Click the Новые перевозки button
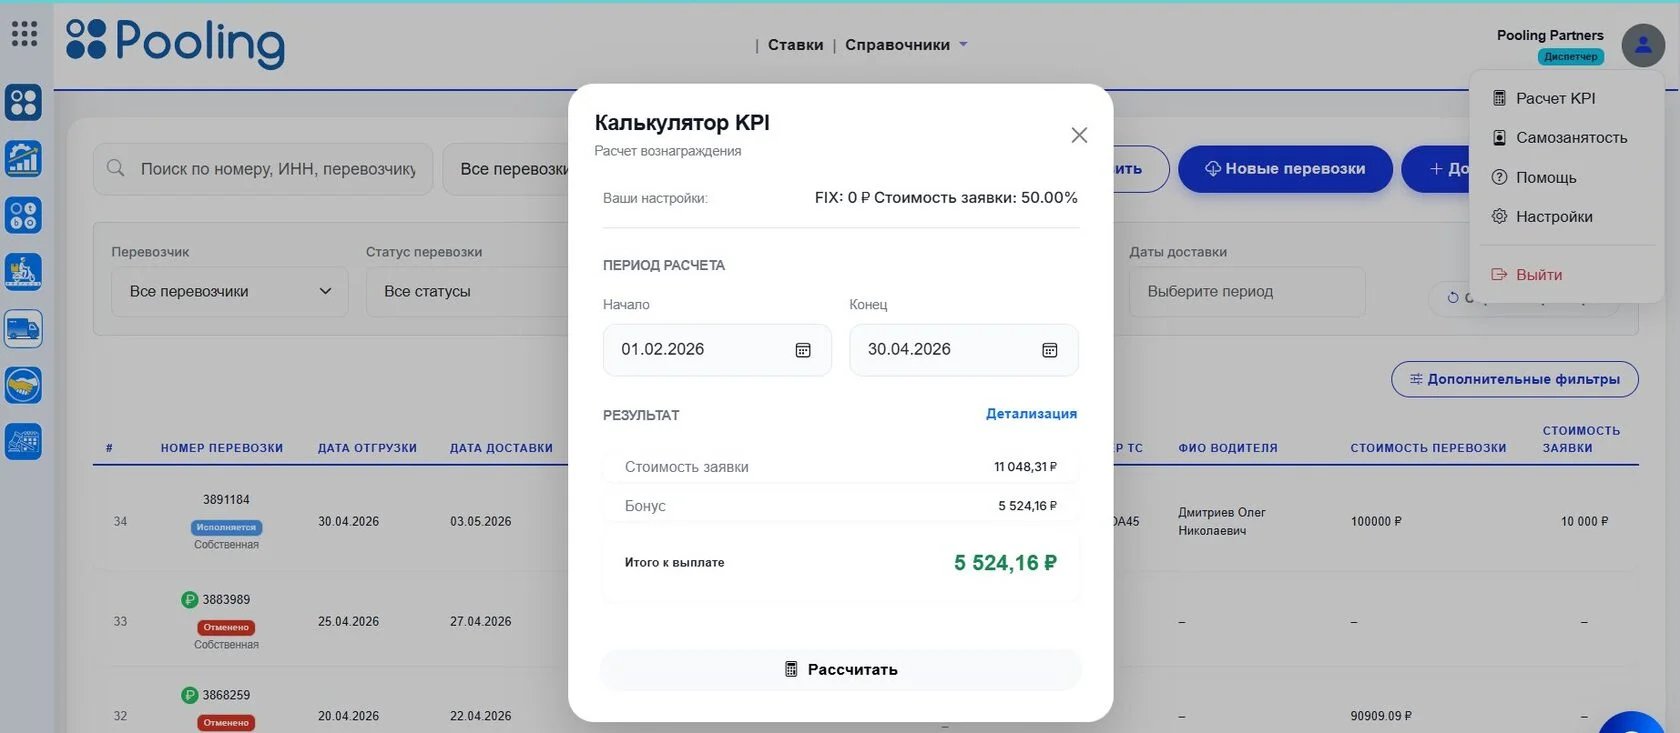This screenshot has width=1680, height=733. tap(1285, 169)
